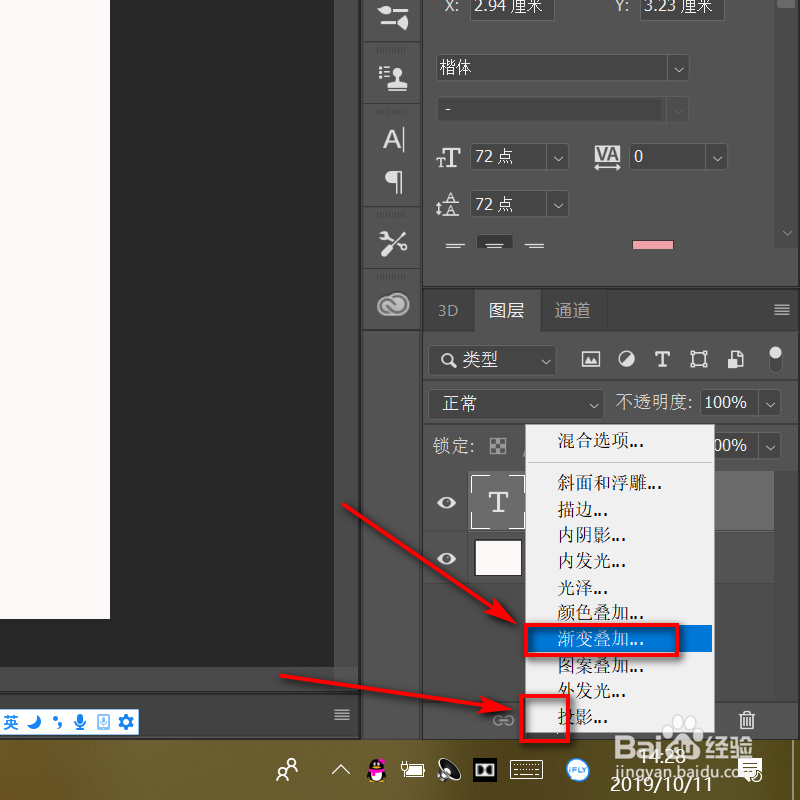This screenshot has height=800, width=800.
Task: Click the pink text color swatch
Action: pyautogui.click(x=653, y=245)
